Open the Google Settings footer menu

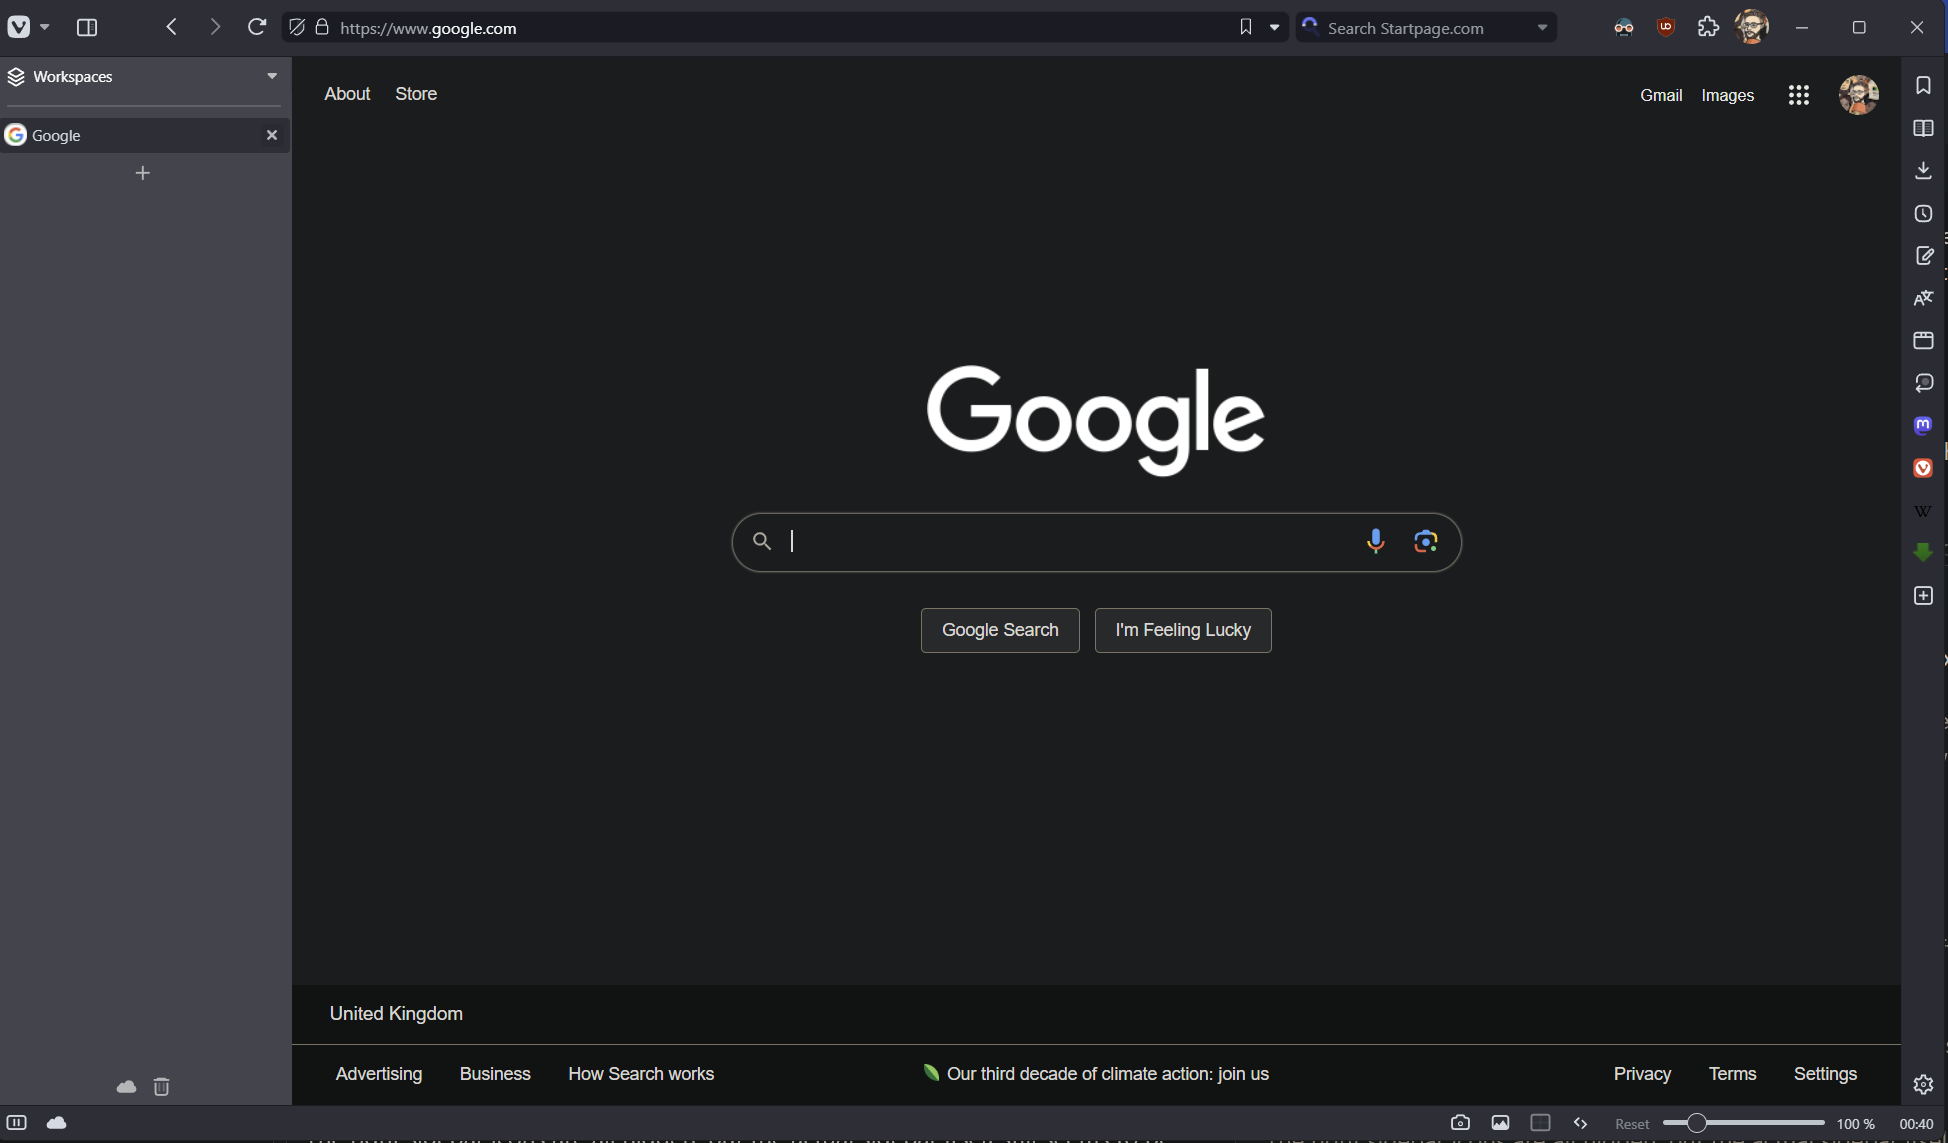click(x=1825, y=1074)
